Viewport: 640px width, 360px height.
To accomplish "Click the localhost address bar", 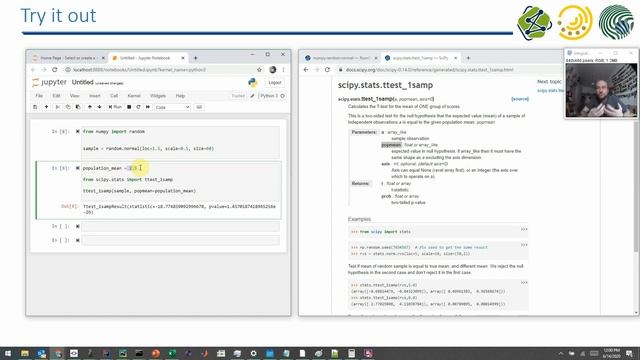I will tap(159, 70).
